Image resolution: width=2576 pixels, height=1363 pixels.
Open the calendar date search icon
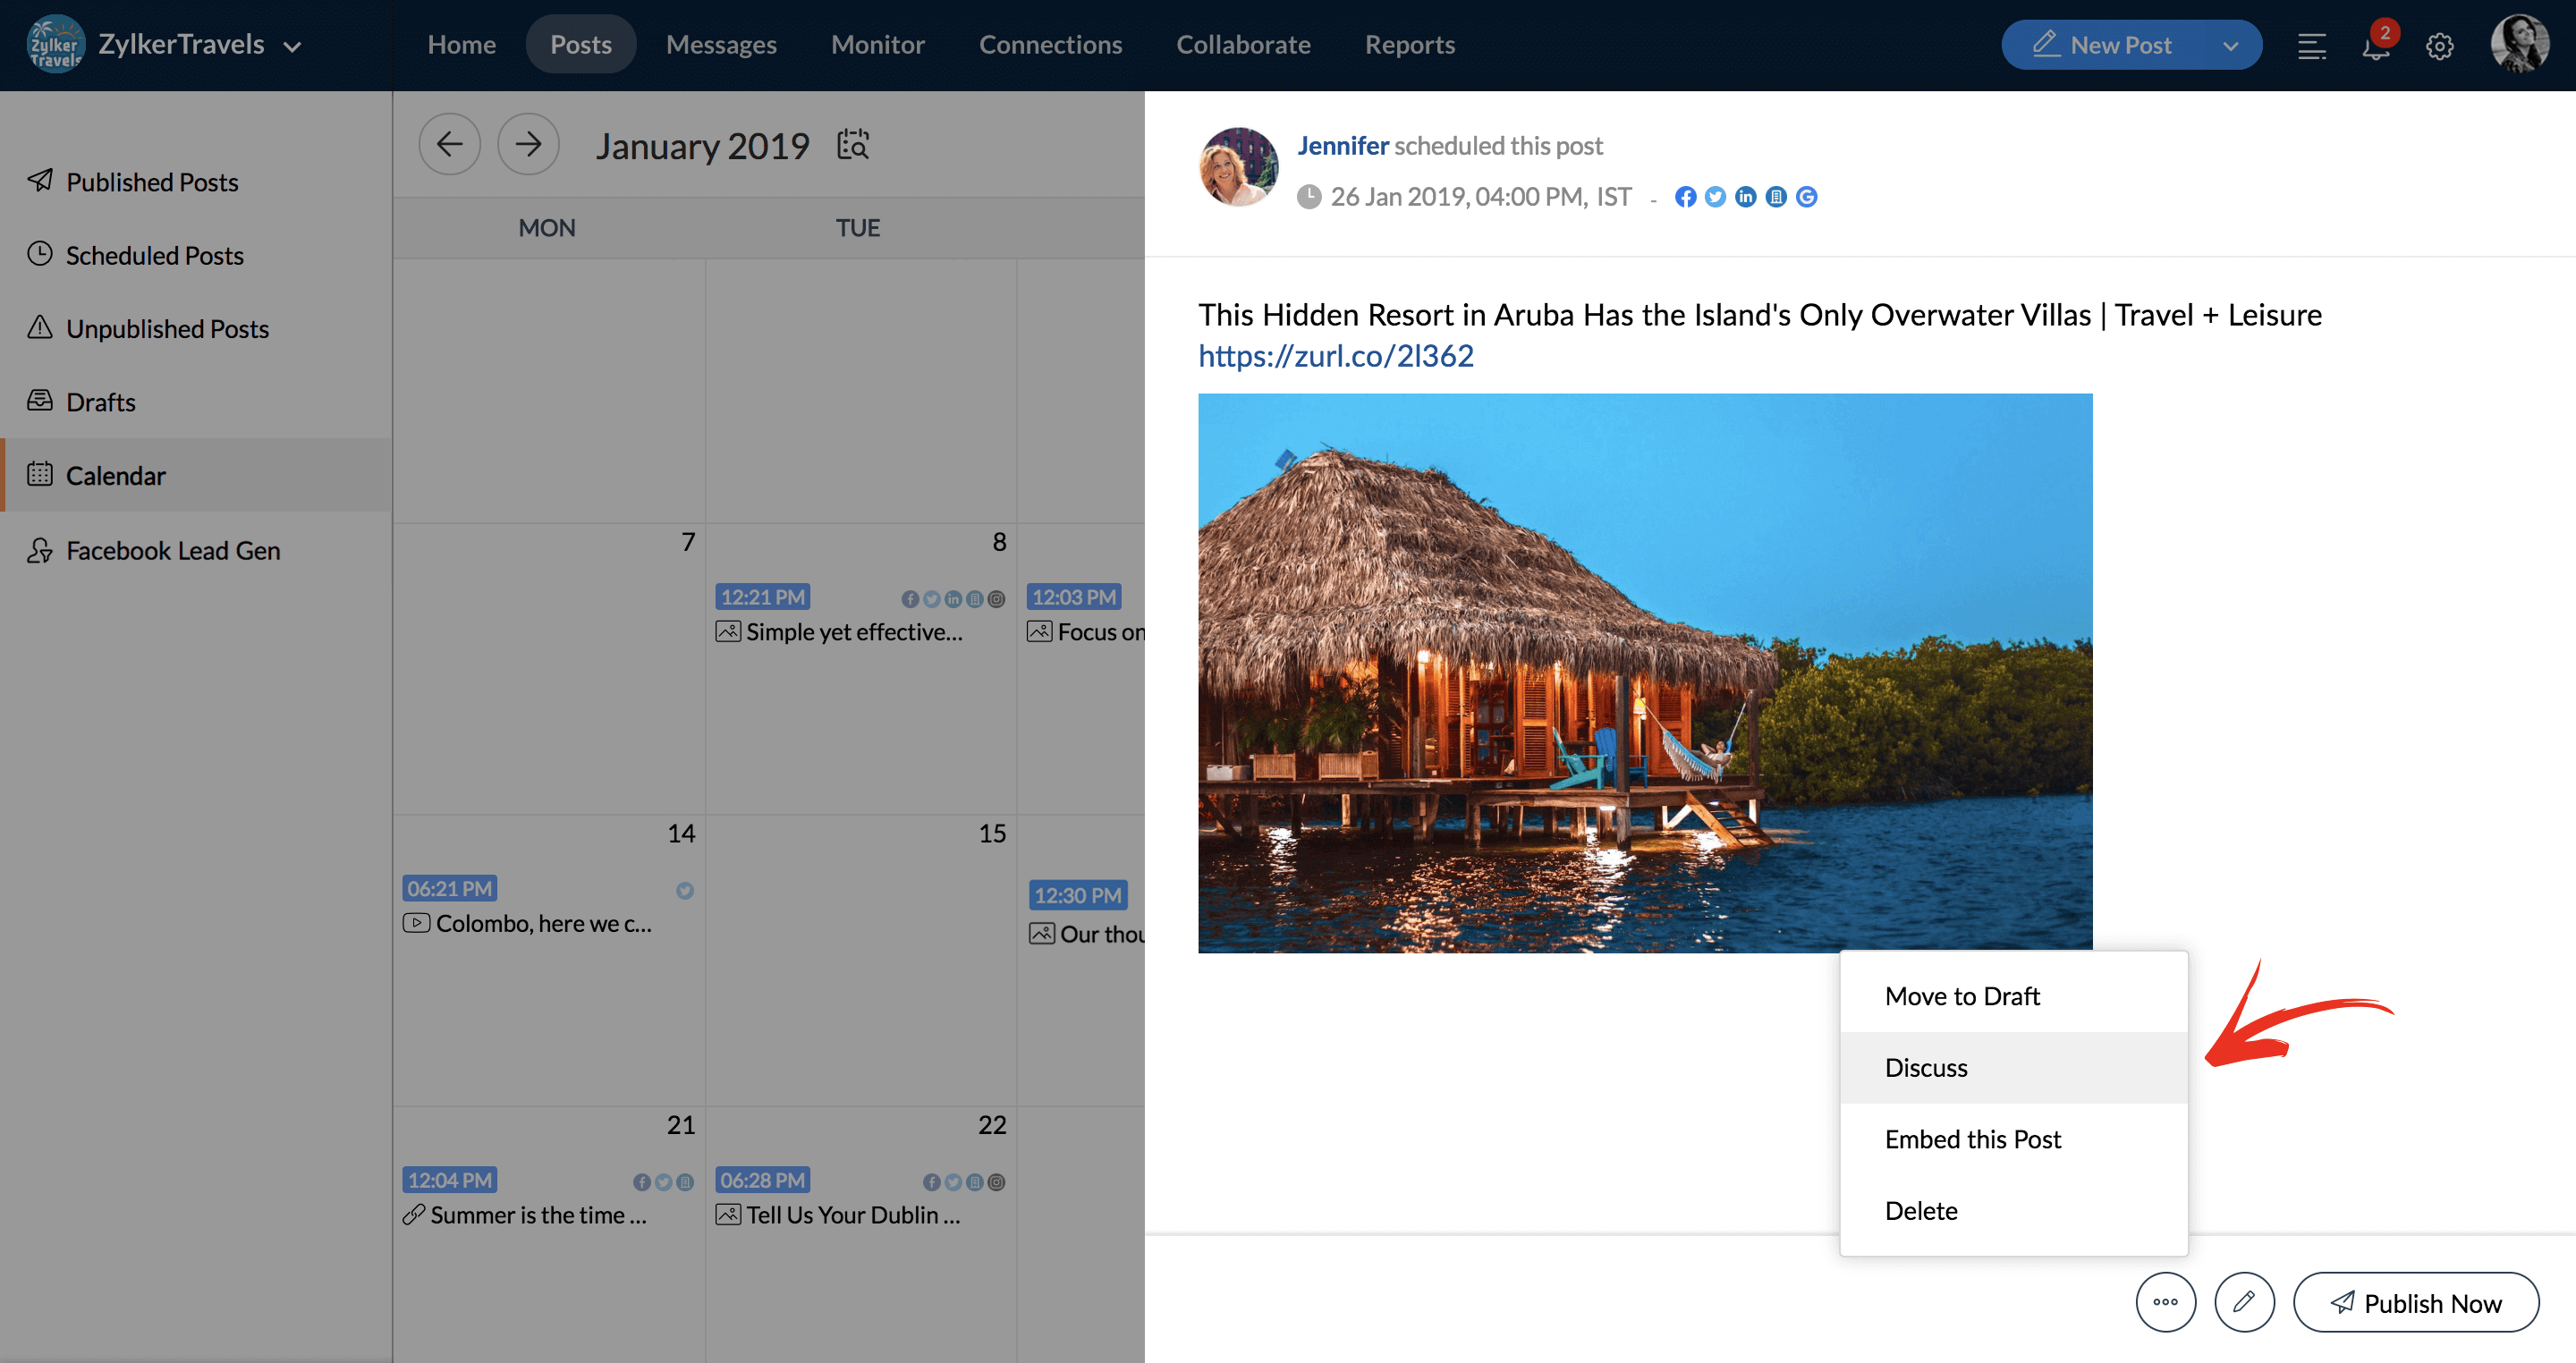[853, 145]
